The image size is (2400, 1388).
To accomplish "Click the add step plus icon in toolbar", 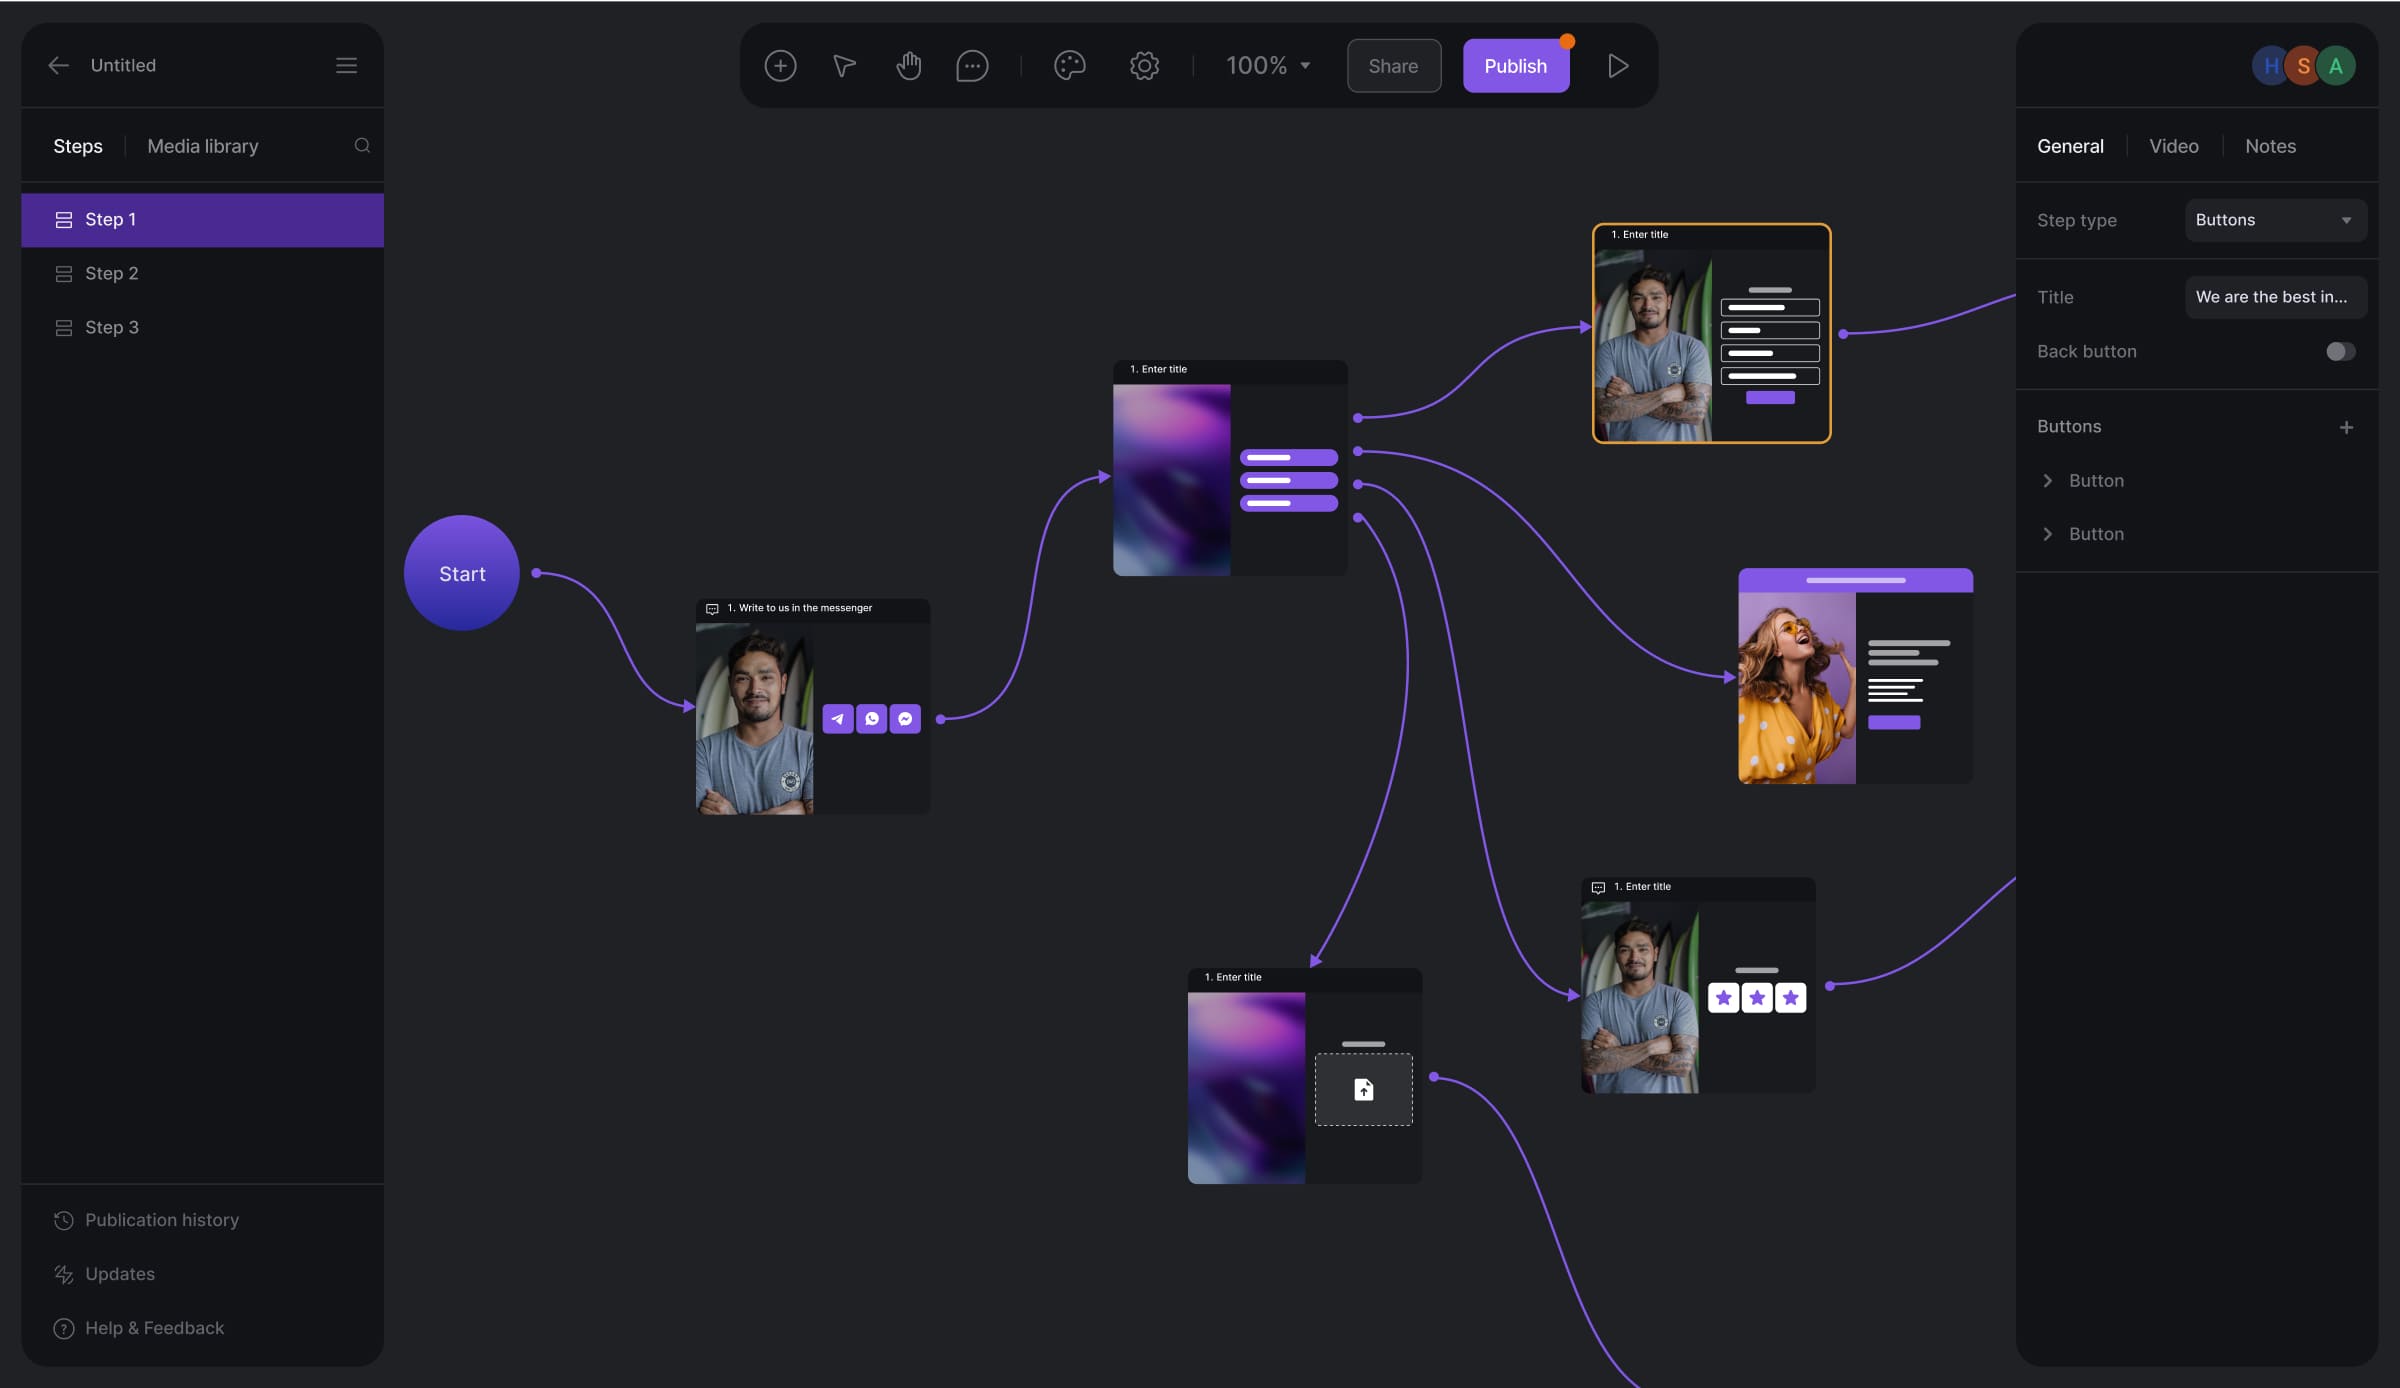I will click(x=780, y=66).
